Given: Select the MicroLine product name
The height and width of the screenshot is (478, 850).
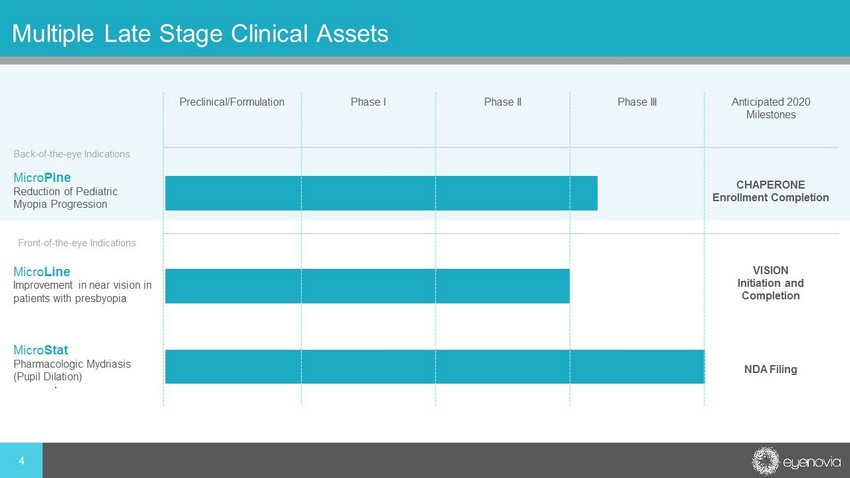Looking at the screenshot, I should click(42, 271).
